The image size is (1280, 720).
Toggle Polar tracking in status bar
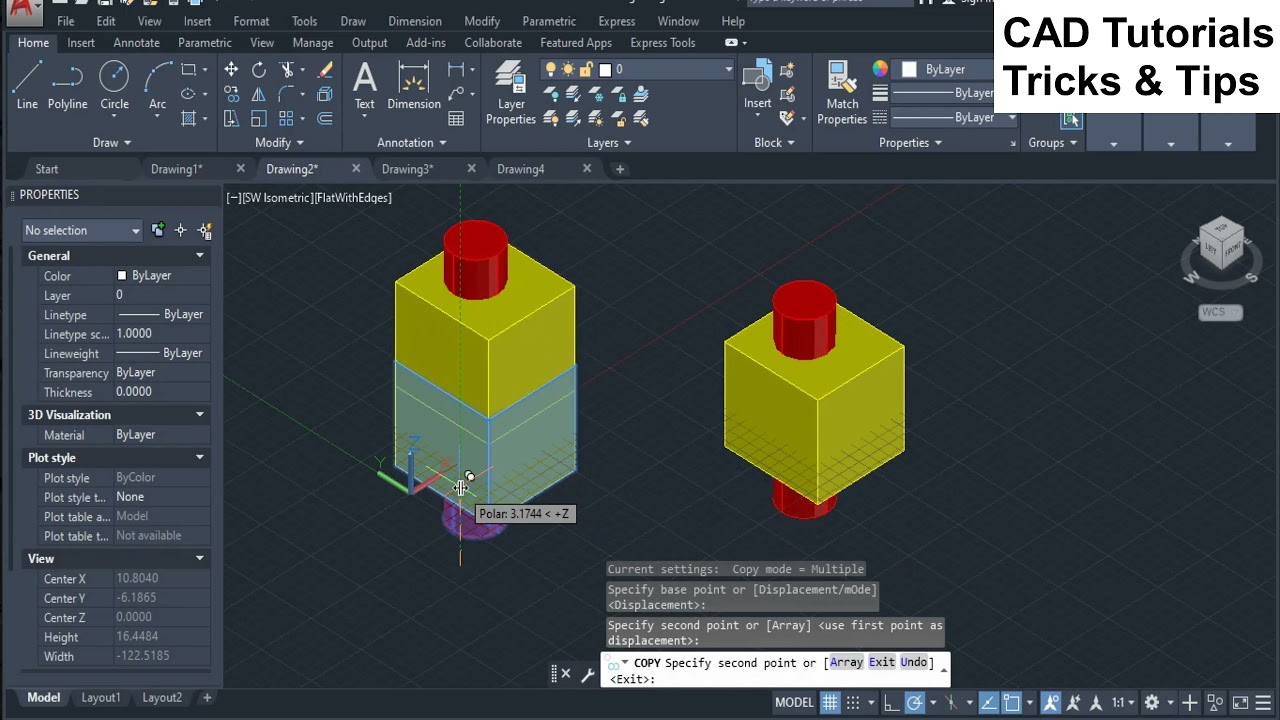tap(915, 703)
